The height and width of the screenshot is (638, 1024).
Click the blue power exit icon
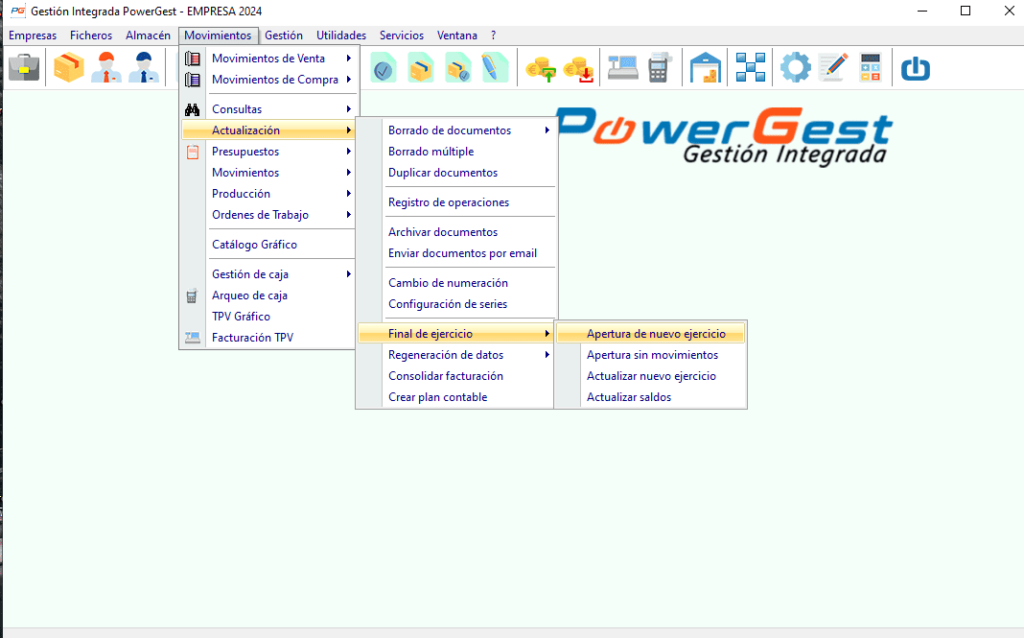pos(916,68)
